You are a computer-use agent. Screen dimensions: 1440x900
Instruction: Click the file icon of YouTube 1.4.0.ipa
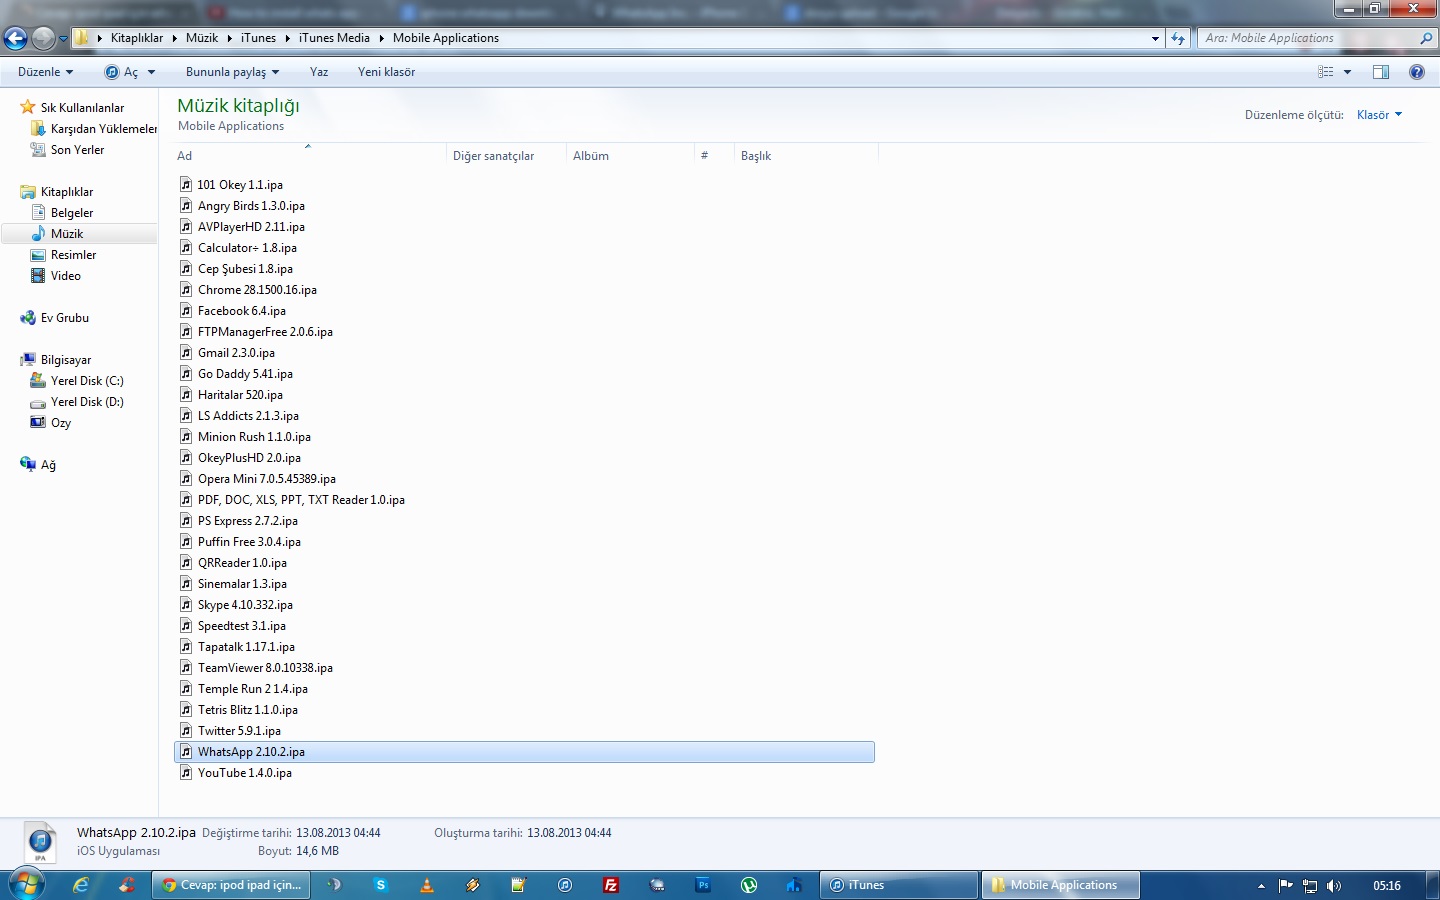point(186,773)
